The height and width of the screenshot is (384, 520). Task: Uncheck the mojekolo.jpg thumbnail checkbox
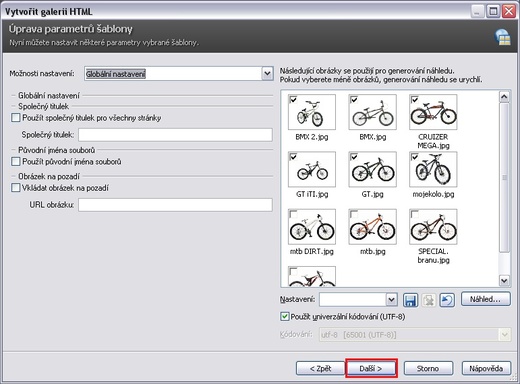(414, 157)
